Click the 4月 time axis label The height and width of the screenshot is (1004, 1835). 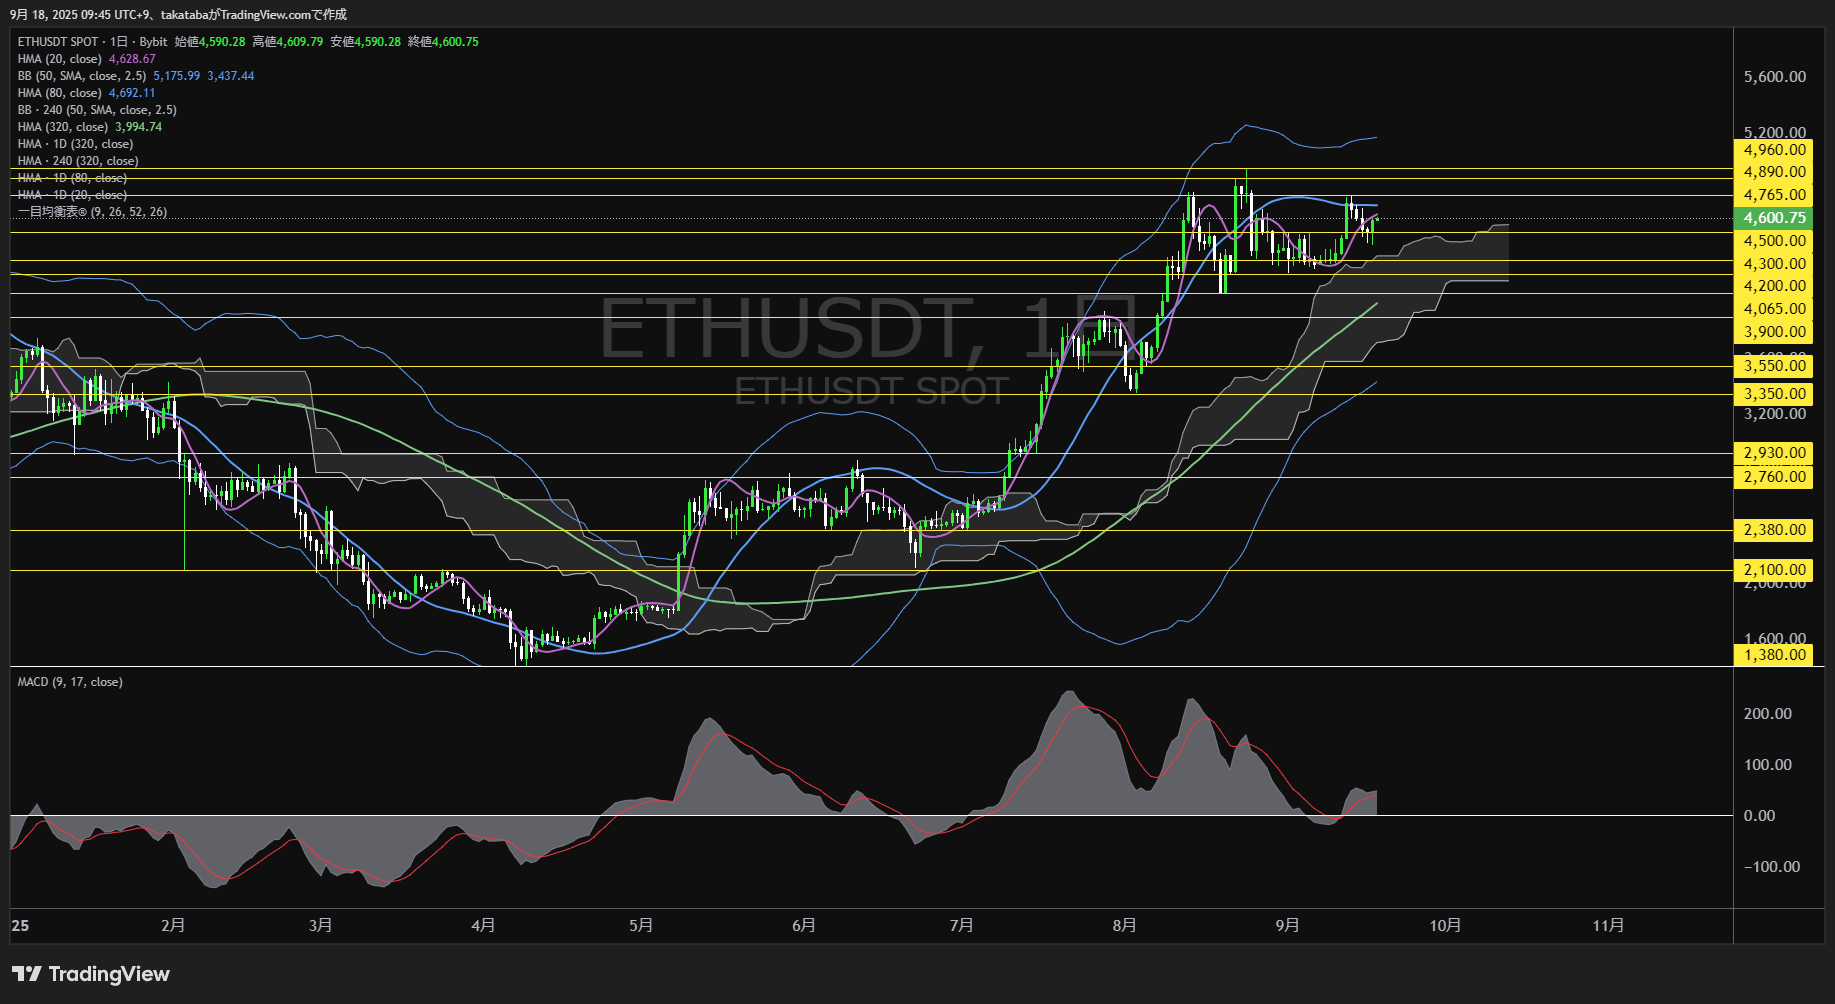[483, 925]
